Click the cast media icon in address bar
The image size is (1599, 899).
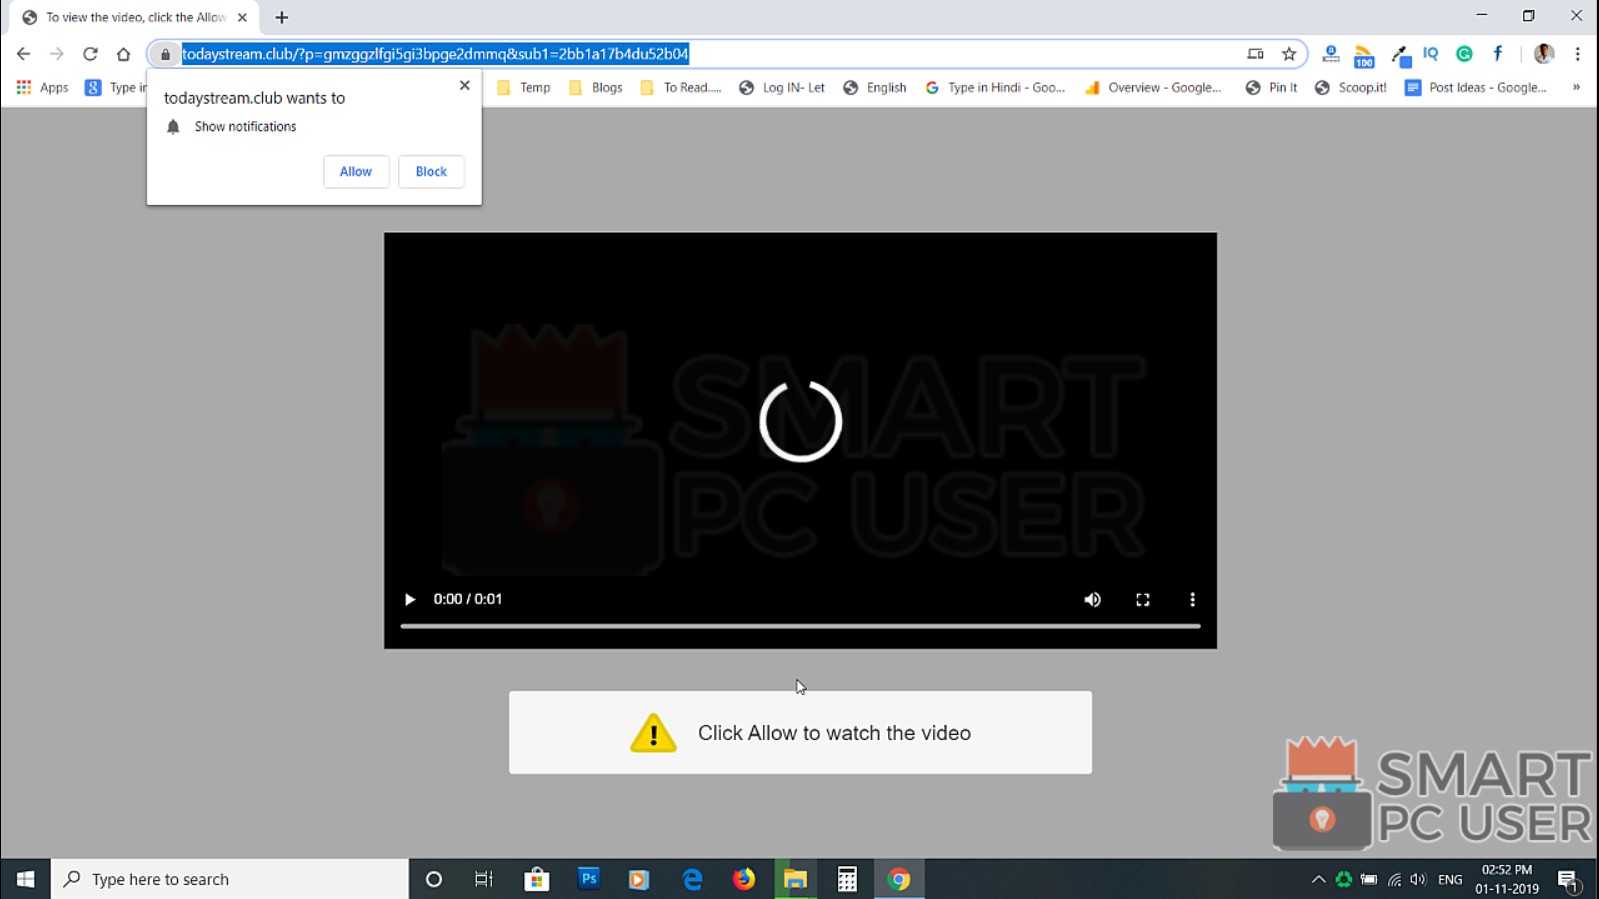pos(1255,54)
